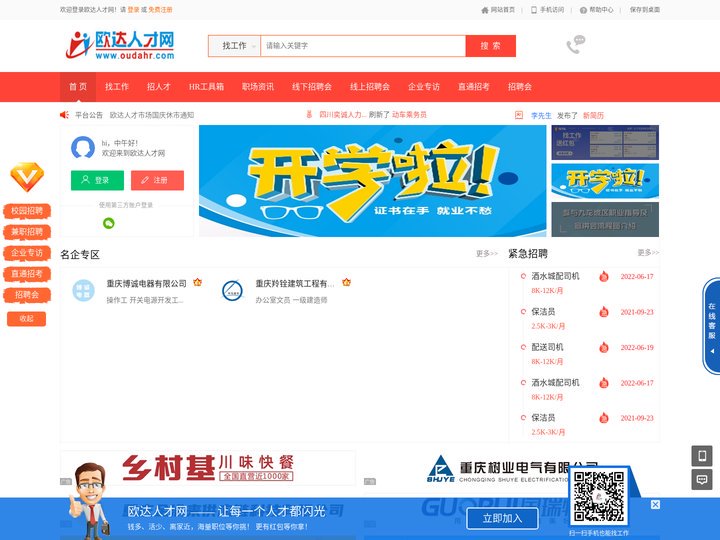Image resolution: width=720 pixels, height=540 pixels.
Task: Click 更多 next to 紧急招聘
Action: click(x=648, y=253)
